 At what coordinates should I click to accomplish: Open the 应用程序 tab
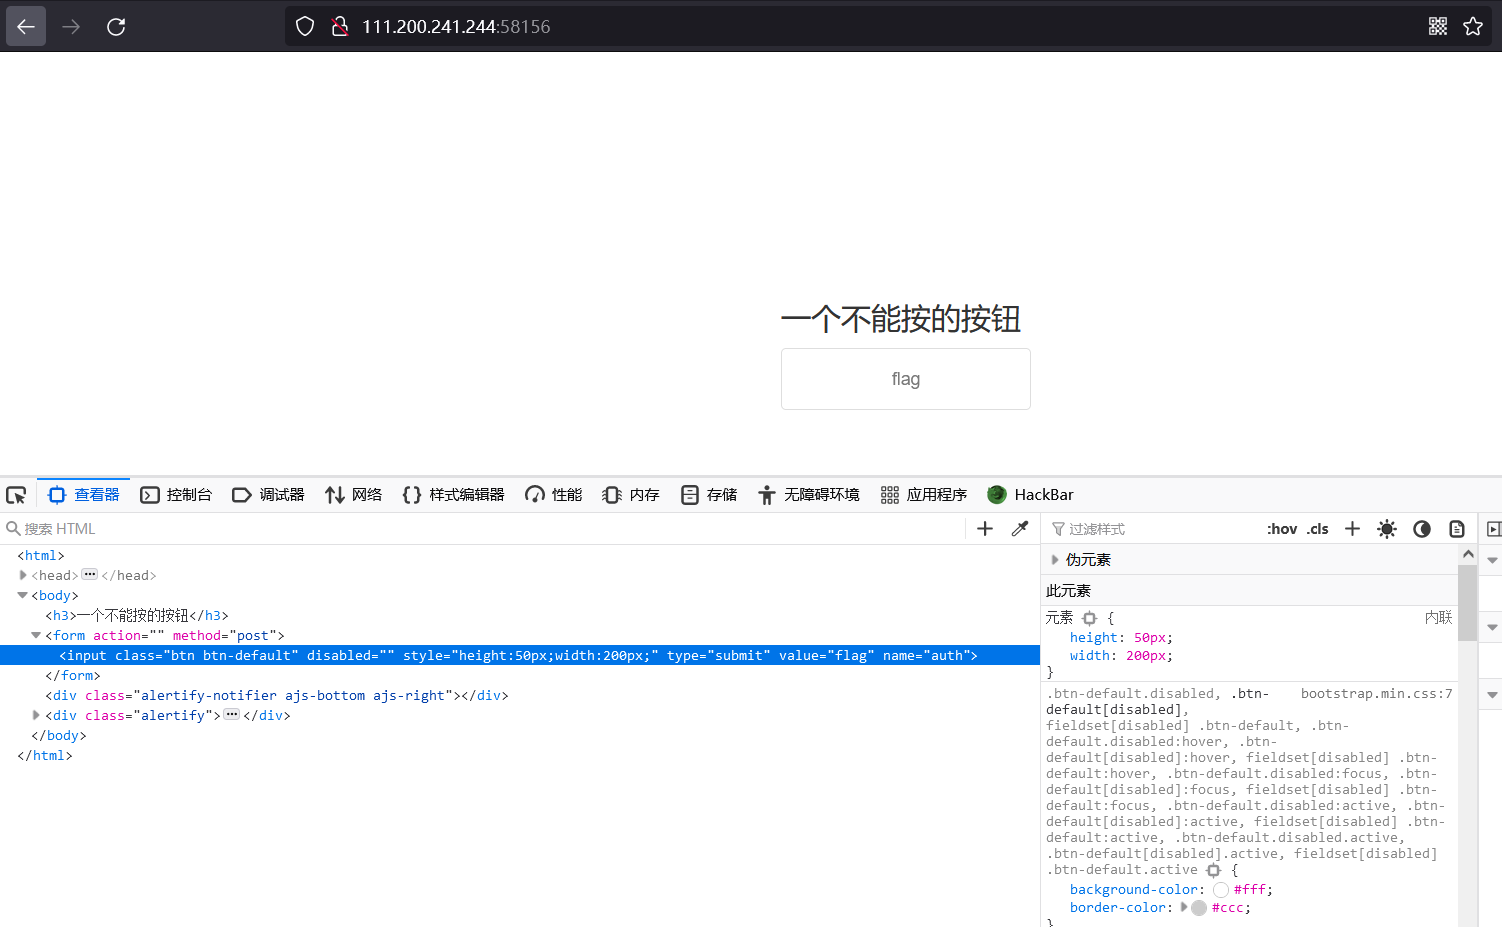click(924, 495)
